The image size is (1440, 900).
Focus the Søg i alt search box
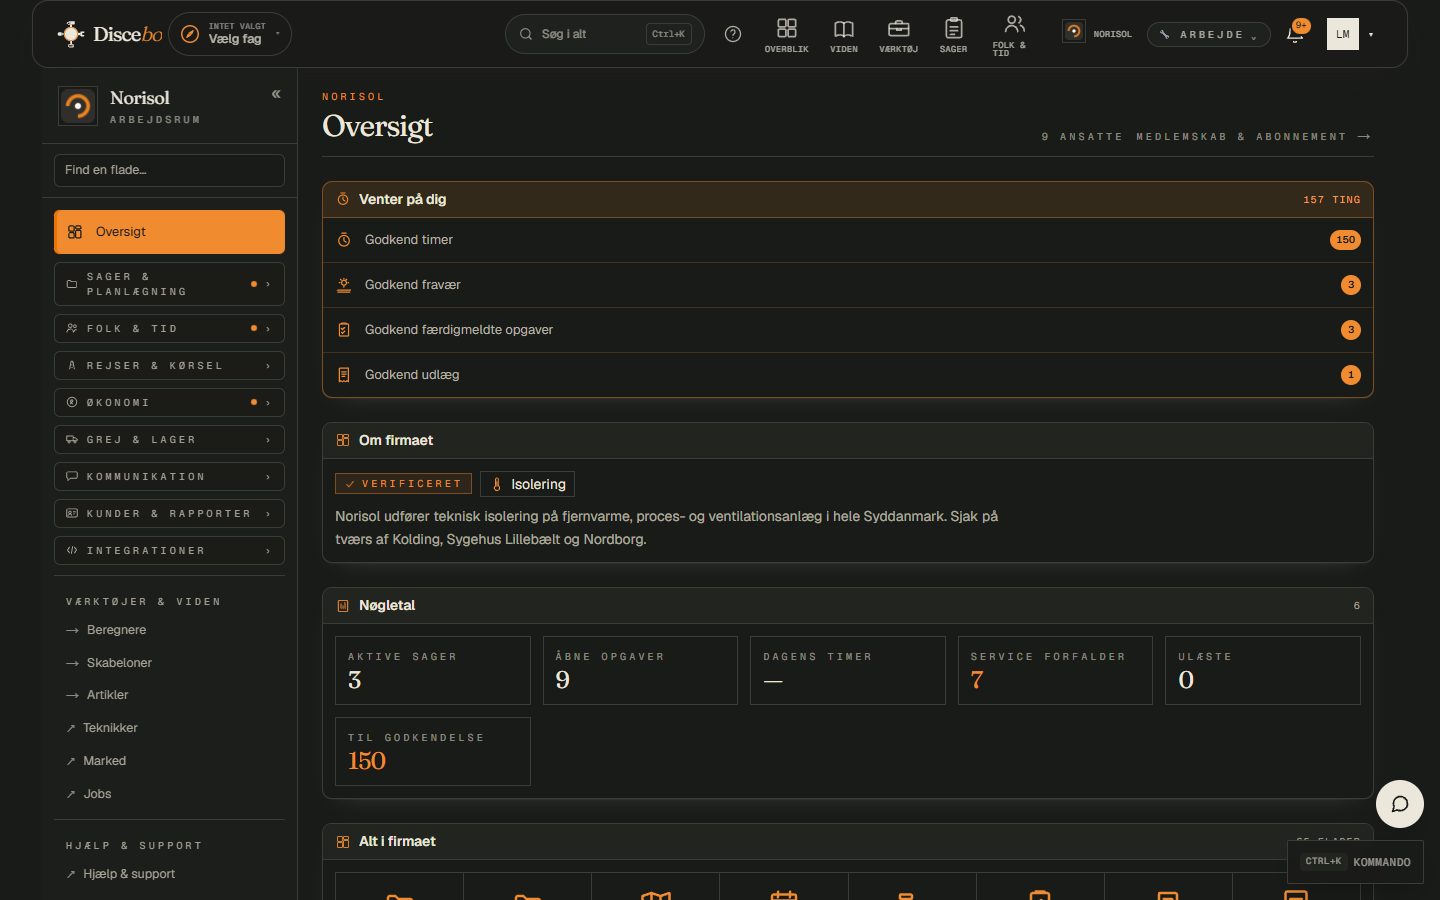tap(605, 34)
